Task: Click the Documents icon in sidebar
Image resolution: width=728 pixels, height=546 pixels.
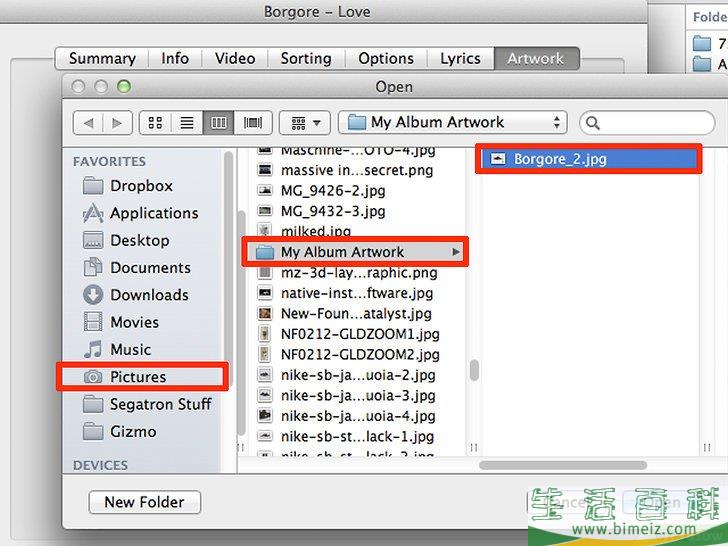Action: tap(93, 267)
